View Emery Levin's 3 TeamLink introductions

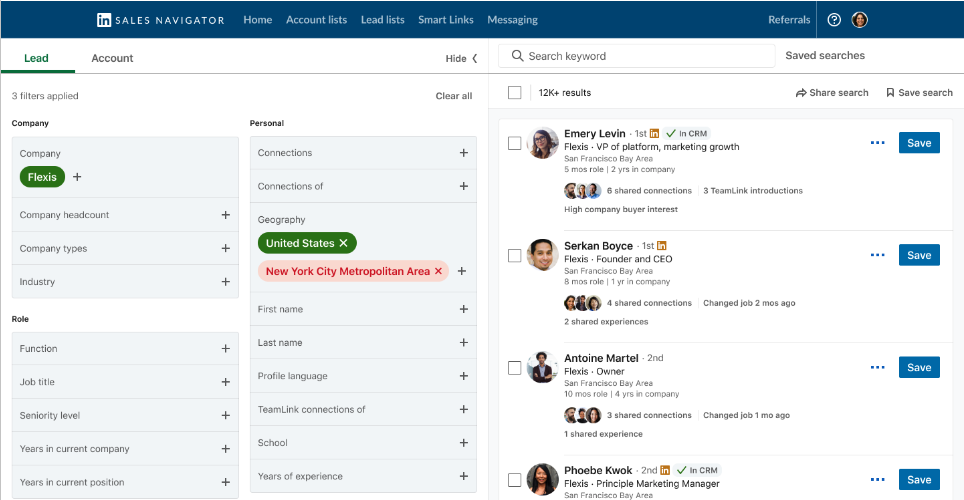pyautogui.click(x=753, y=191)
